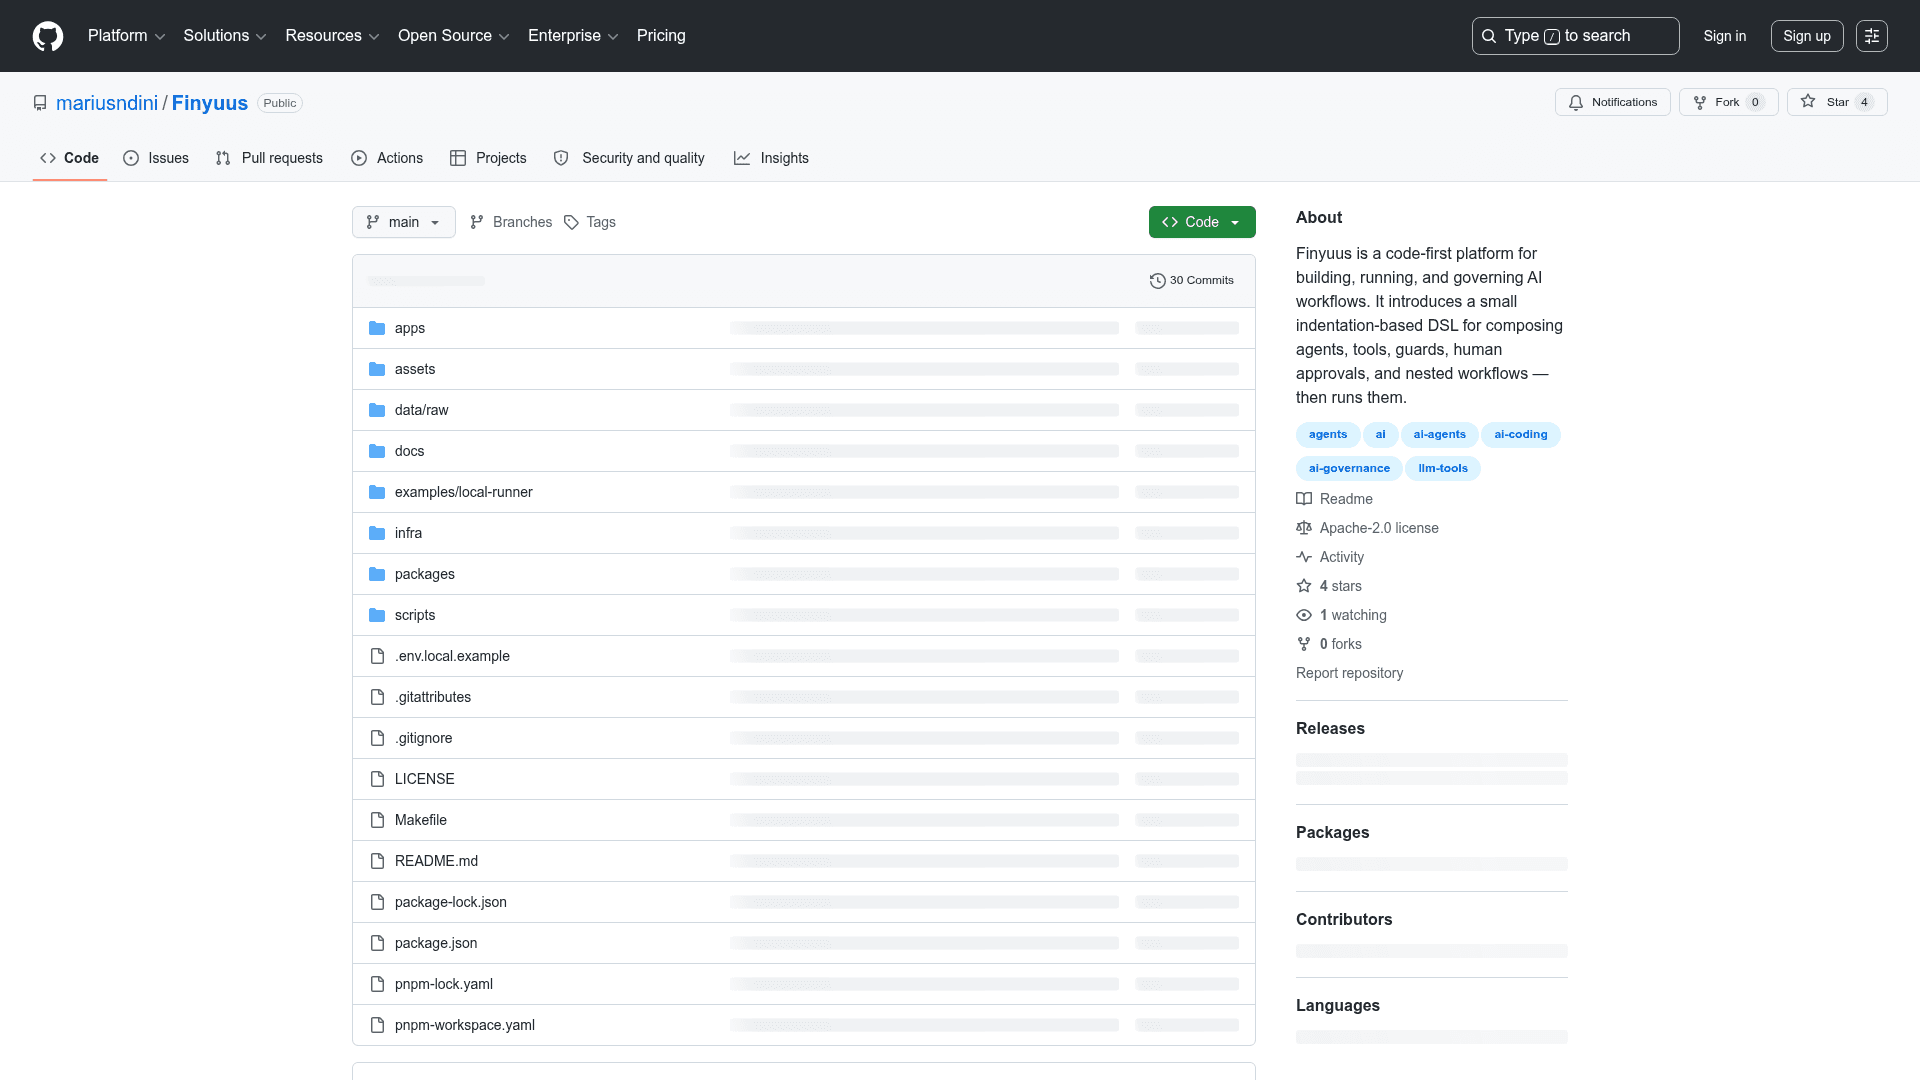Screen dimensions: 1920x1080
Task: Click the docs folder icon
Action: pyautogui.click(x=377, y=451)
